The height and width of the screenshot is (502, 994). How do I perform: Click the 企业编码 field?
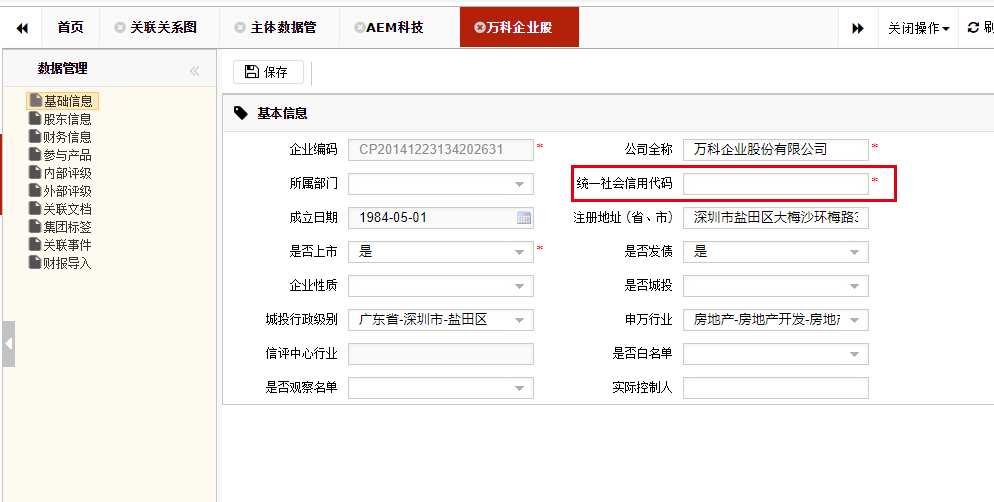(x=441, y=150)
